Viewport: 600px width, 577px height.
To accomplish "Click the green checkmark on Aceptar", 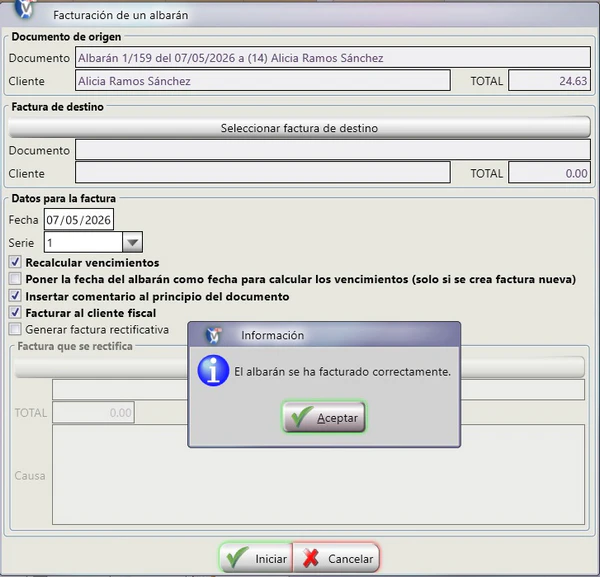I will (302, 417).
